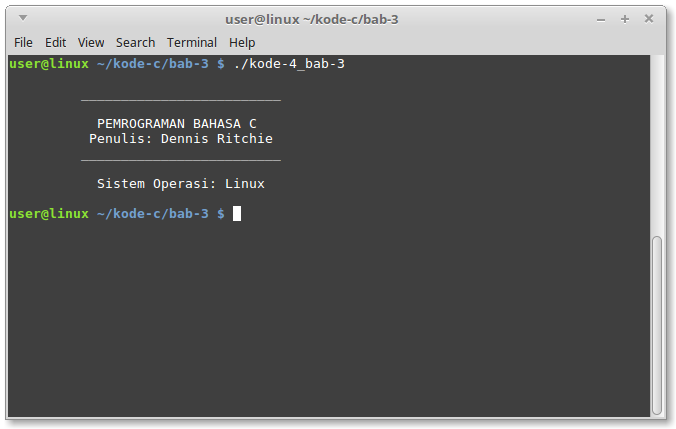This screenshot has width=676, height=429.
Task: Open the Edit menu
Action: pyautogui.click(x=55, y=43)
